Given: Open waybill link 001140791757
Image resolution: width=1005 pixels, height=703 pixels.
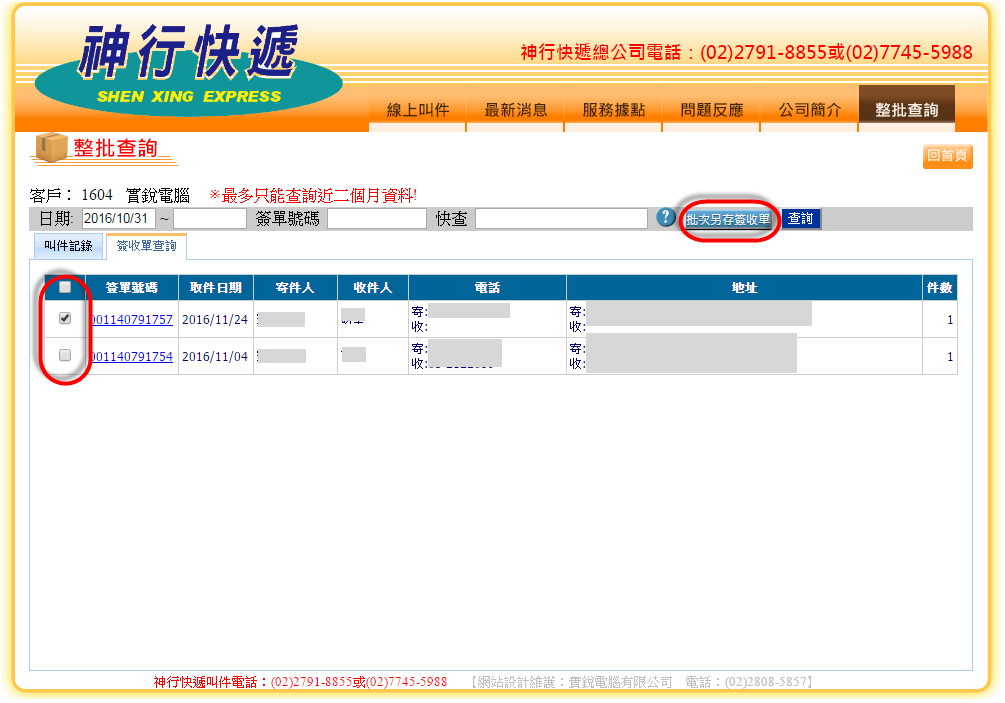Looking at the screenshot, I should pos(132,320).
